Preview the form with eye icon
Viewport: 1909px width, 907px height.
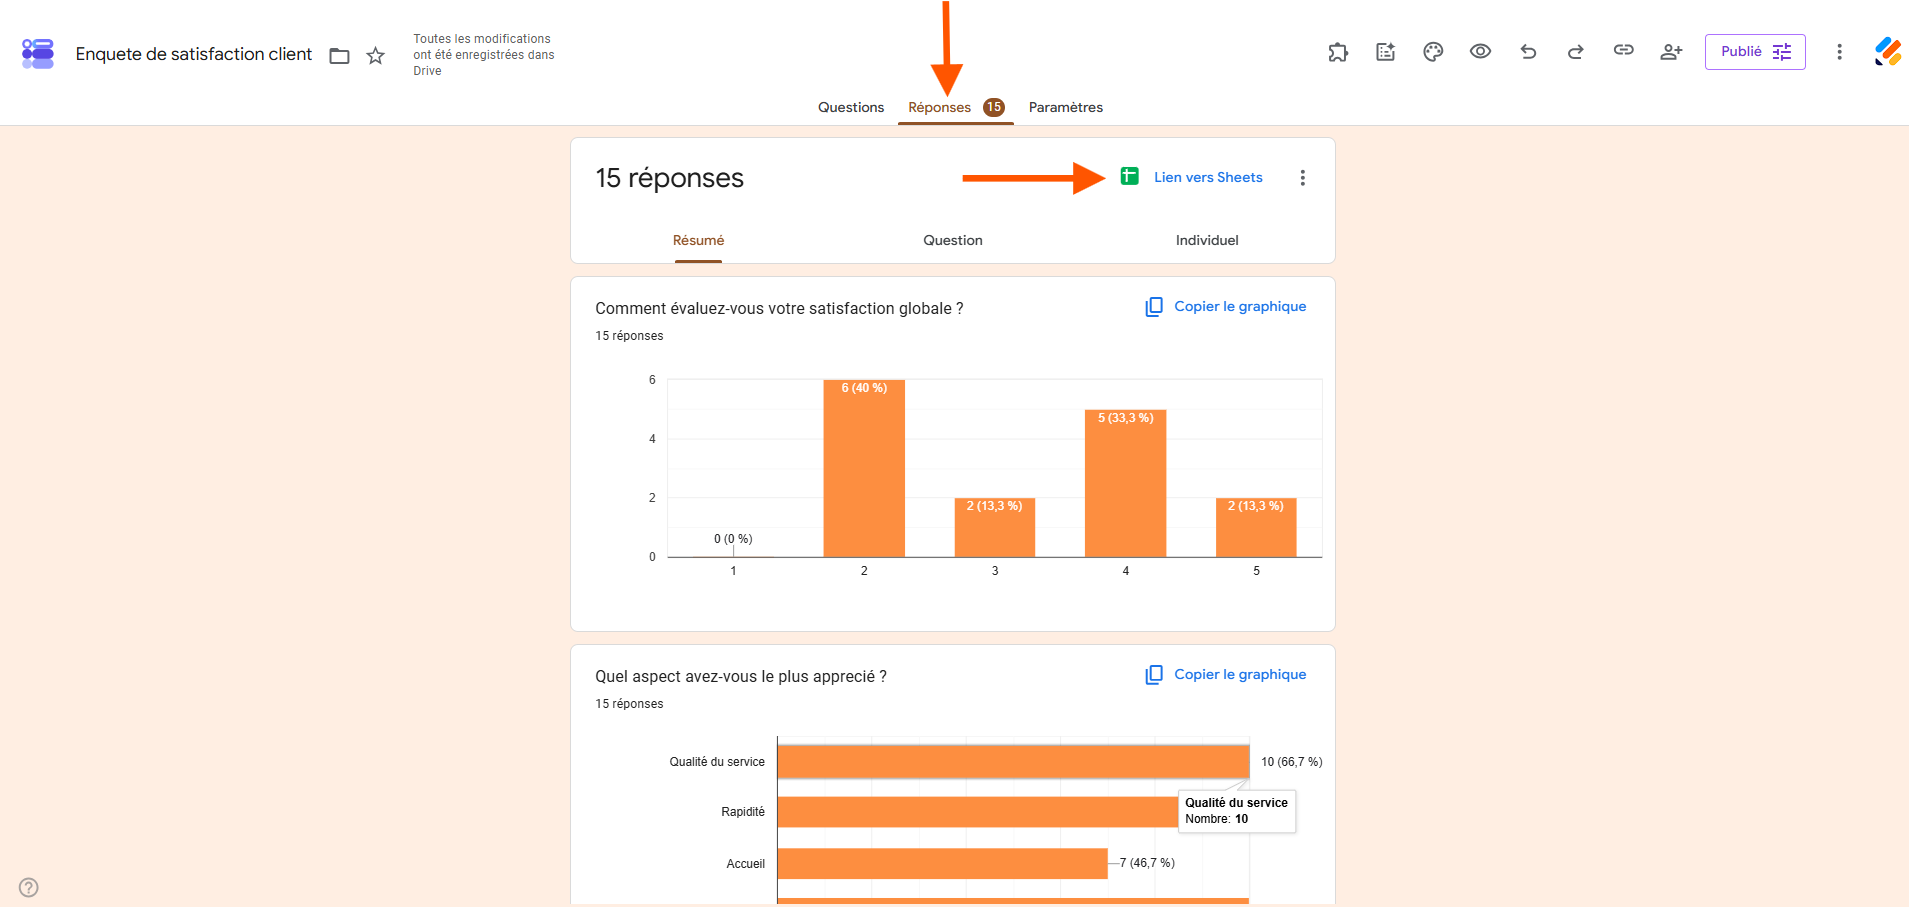[x=1481, y=51]
